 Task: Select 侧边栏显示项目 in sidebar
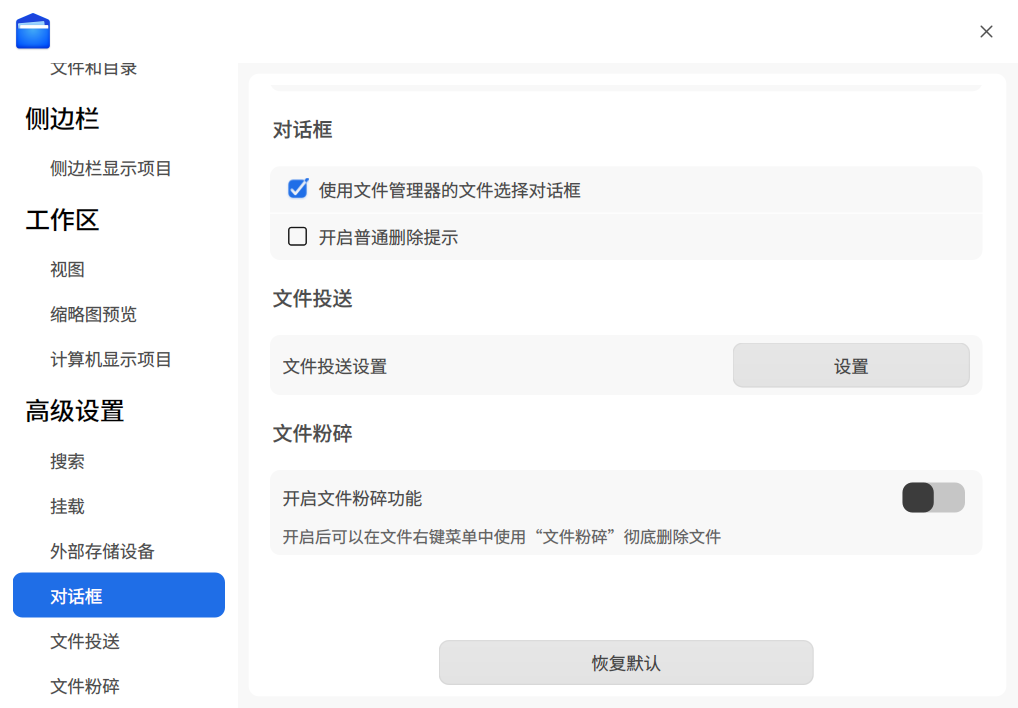tap(111, 169)
